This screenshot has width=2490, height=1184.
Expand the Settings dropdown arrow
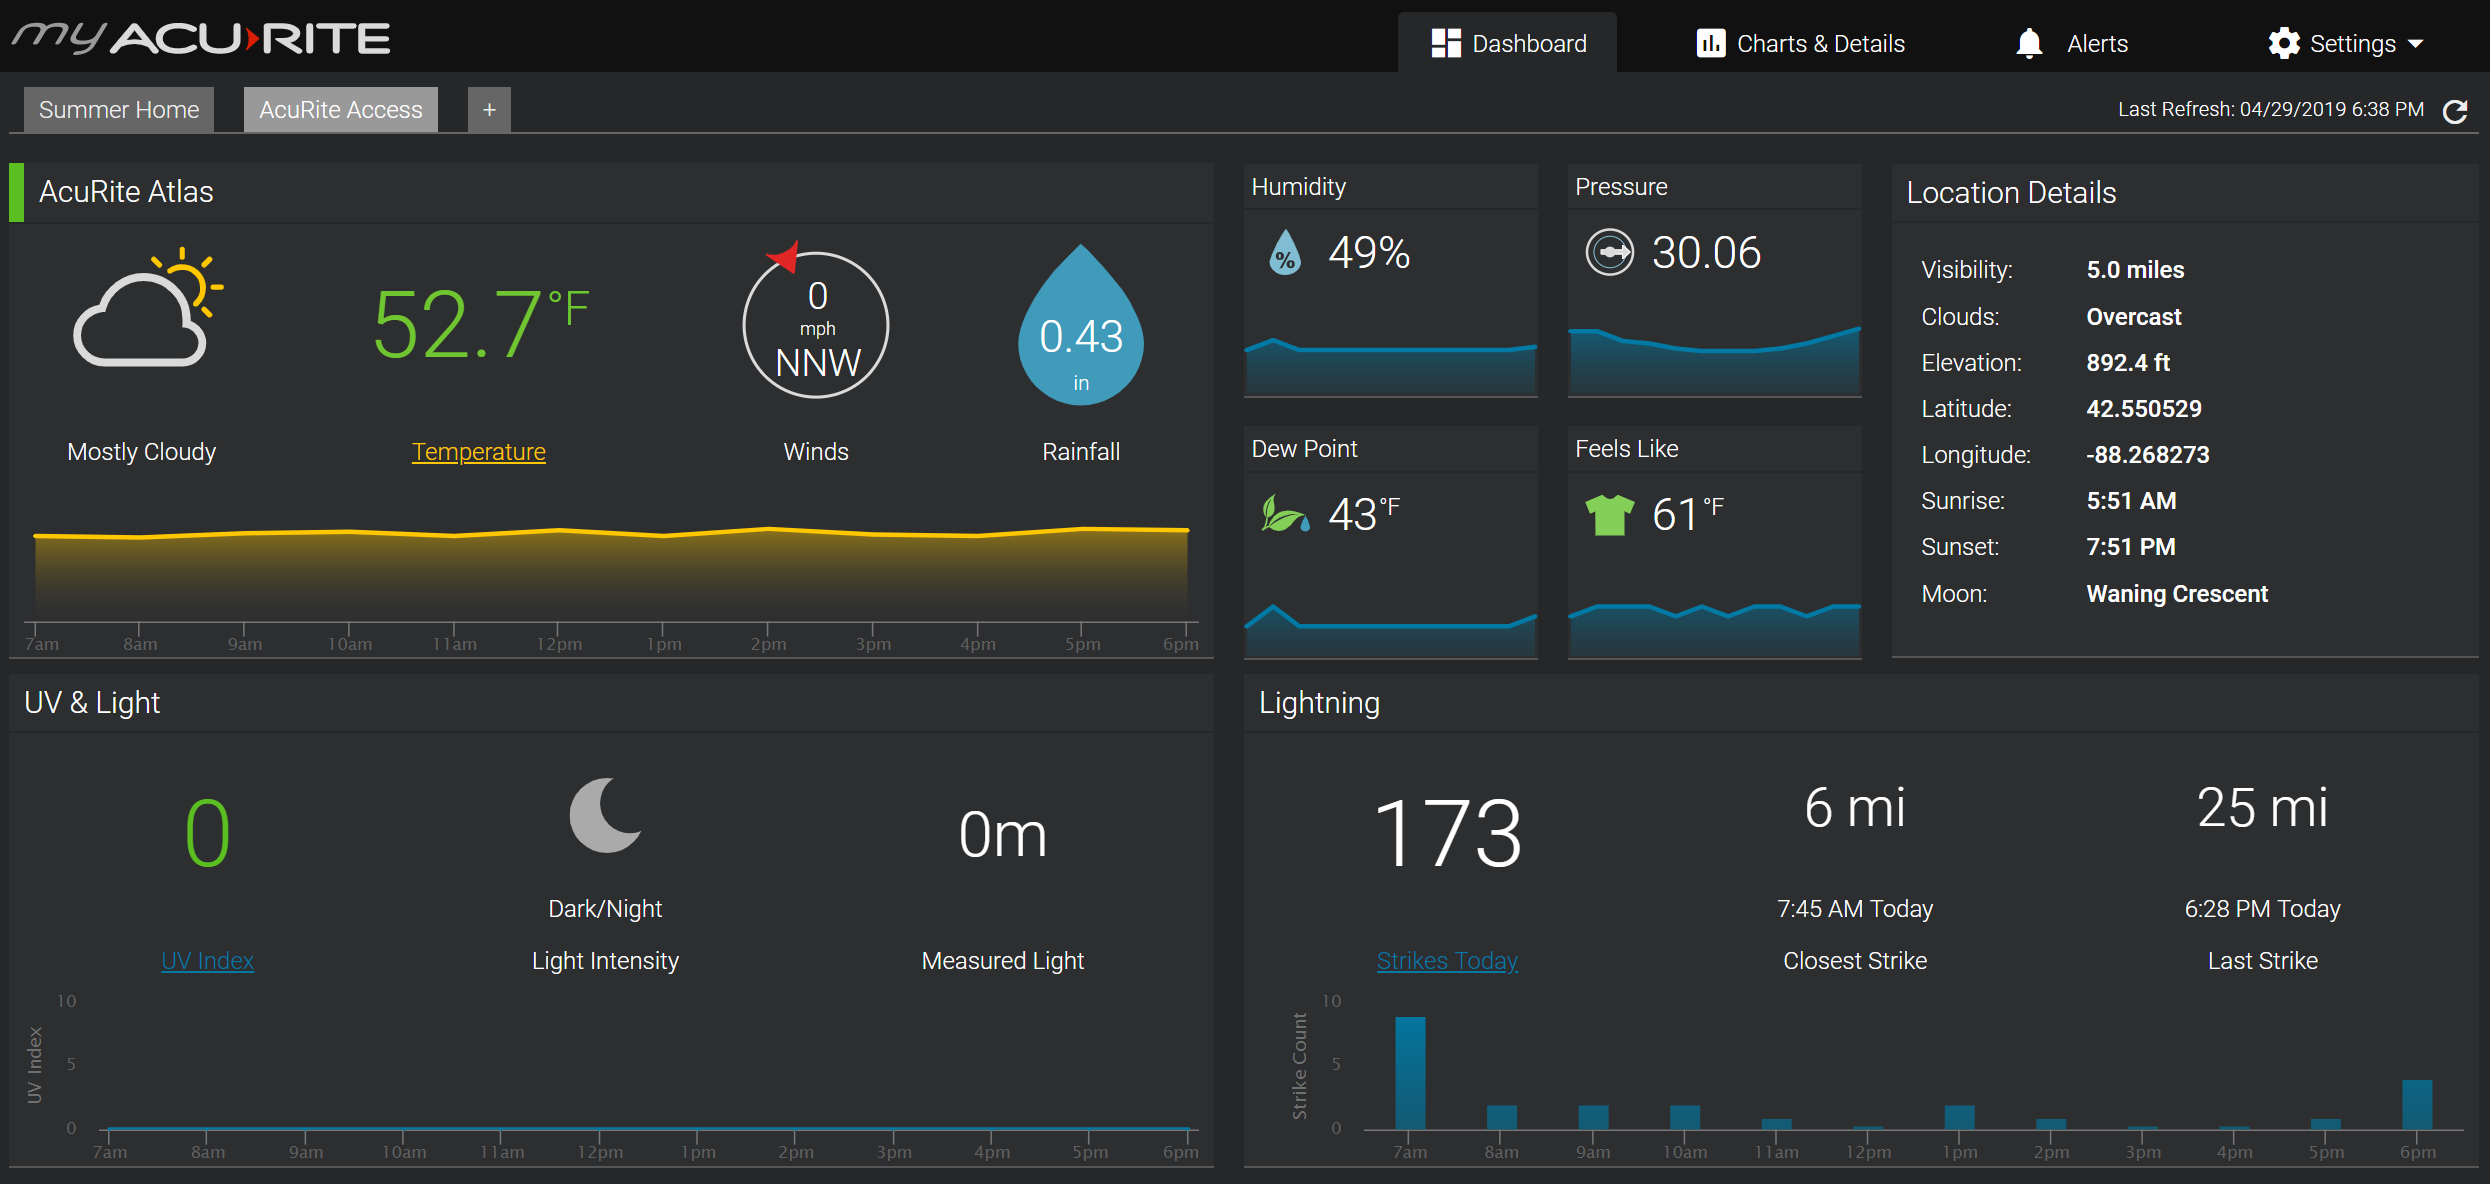2416,44
